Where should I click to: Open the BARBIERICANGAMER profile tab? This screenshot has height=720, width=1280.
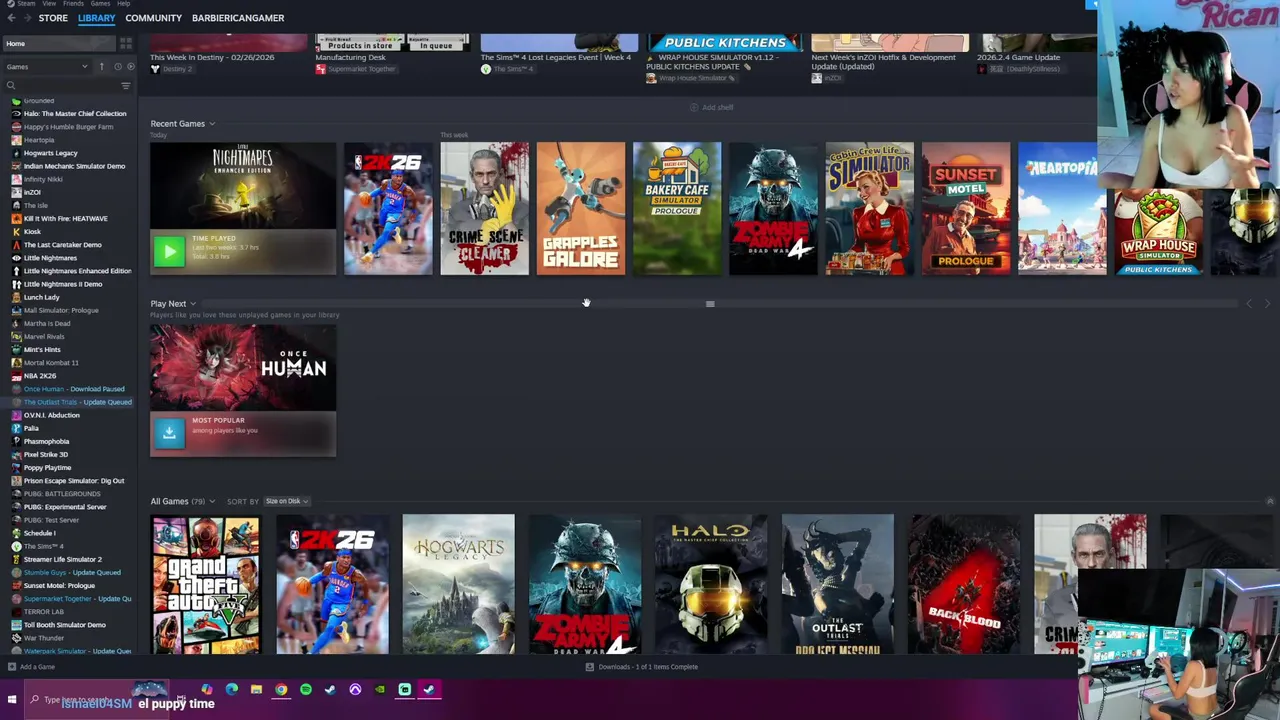pos(238,18)
